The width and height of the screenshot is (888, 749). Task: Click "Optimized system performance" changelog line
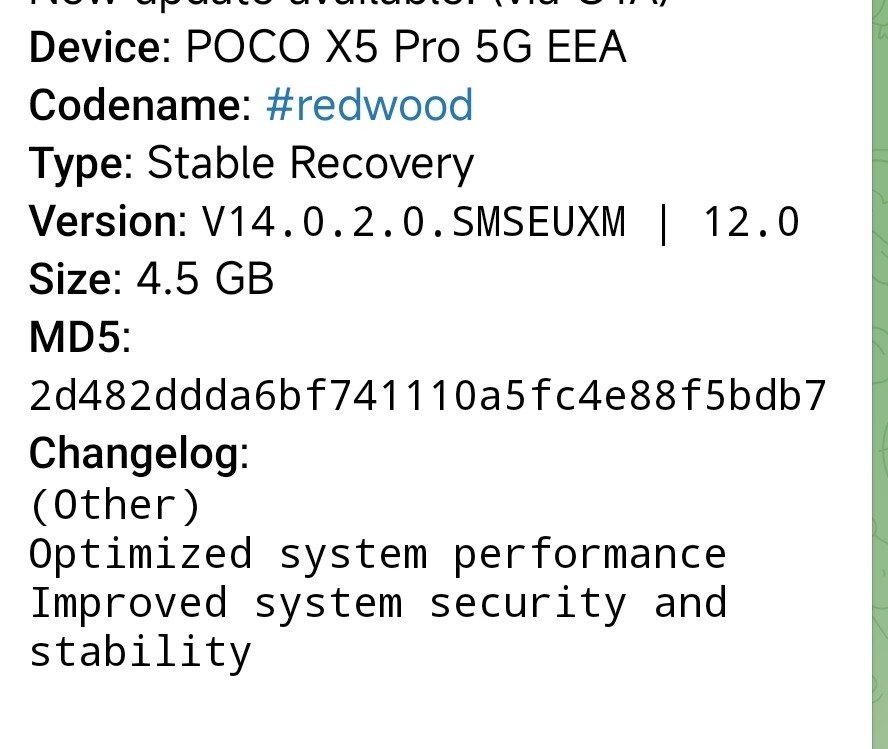[377, 554]
